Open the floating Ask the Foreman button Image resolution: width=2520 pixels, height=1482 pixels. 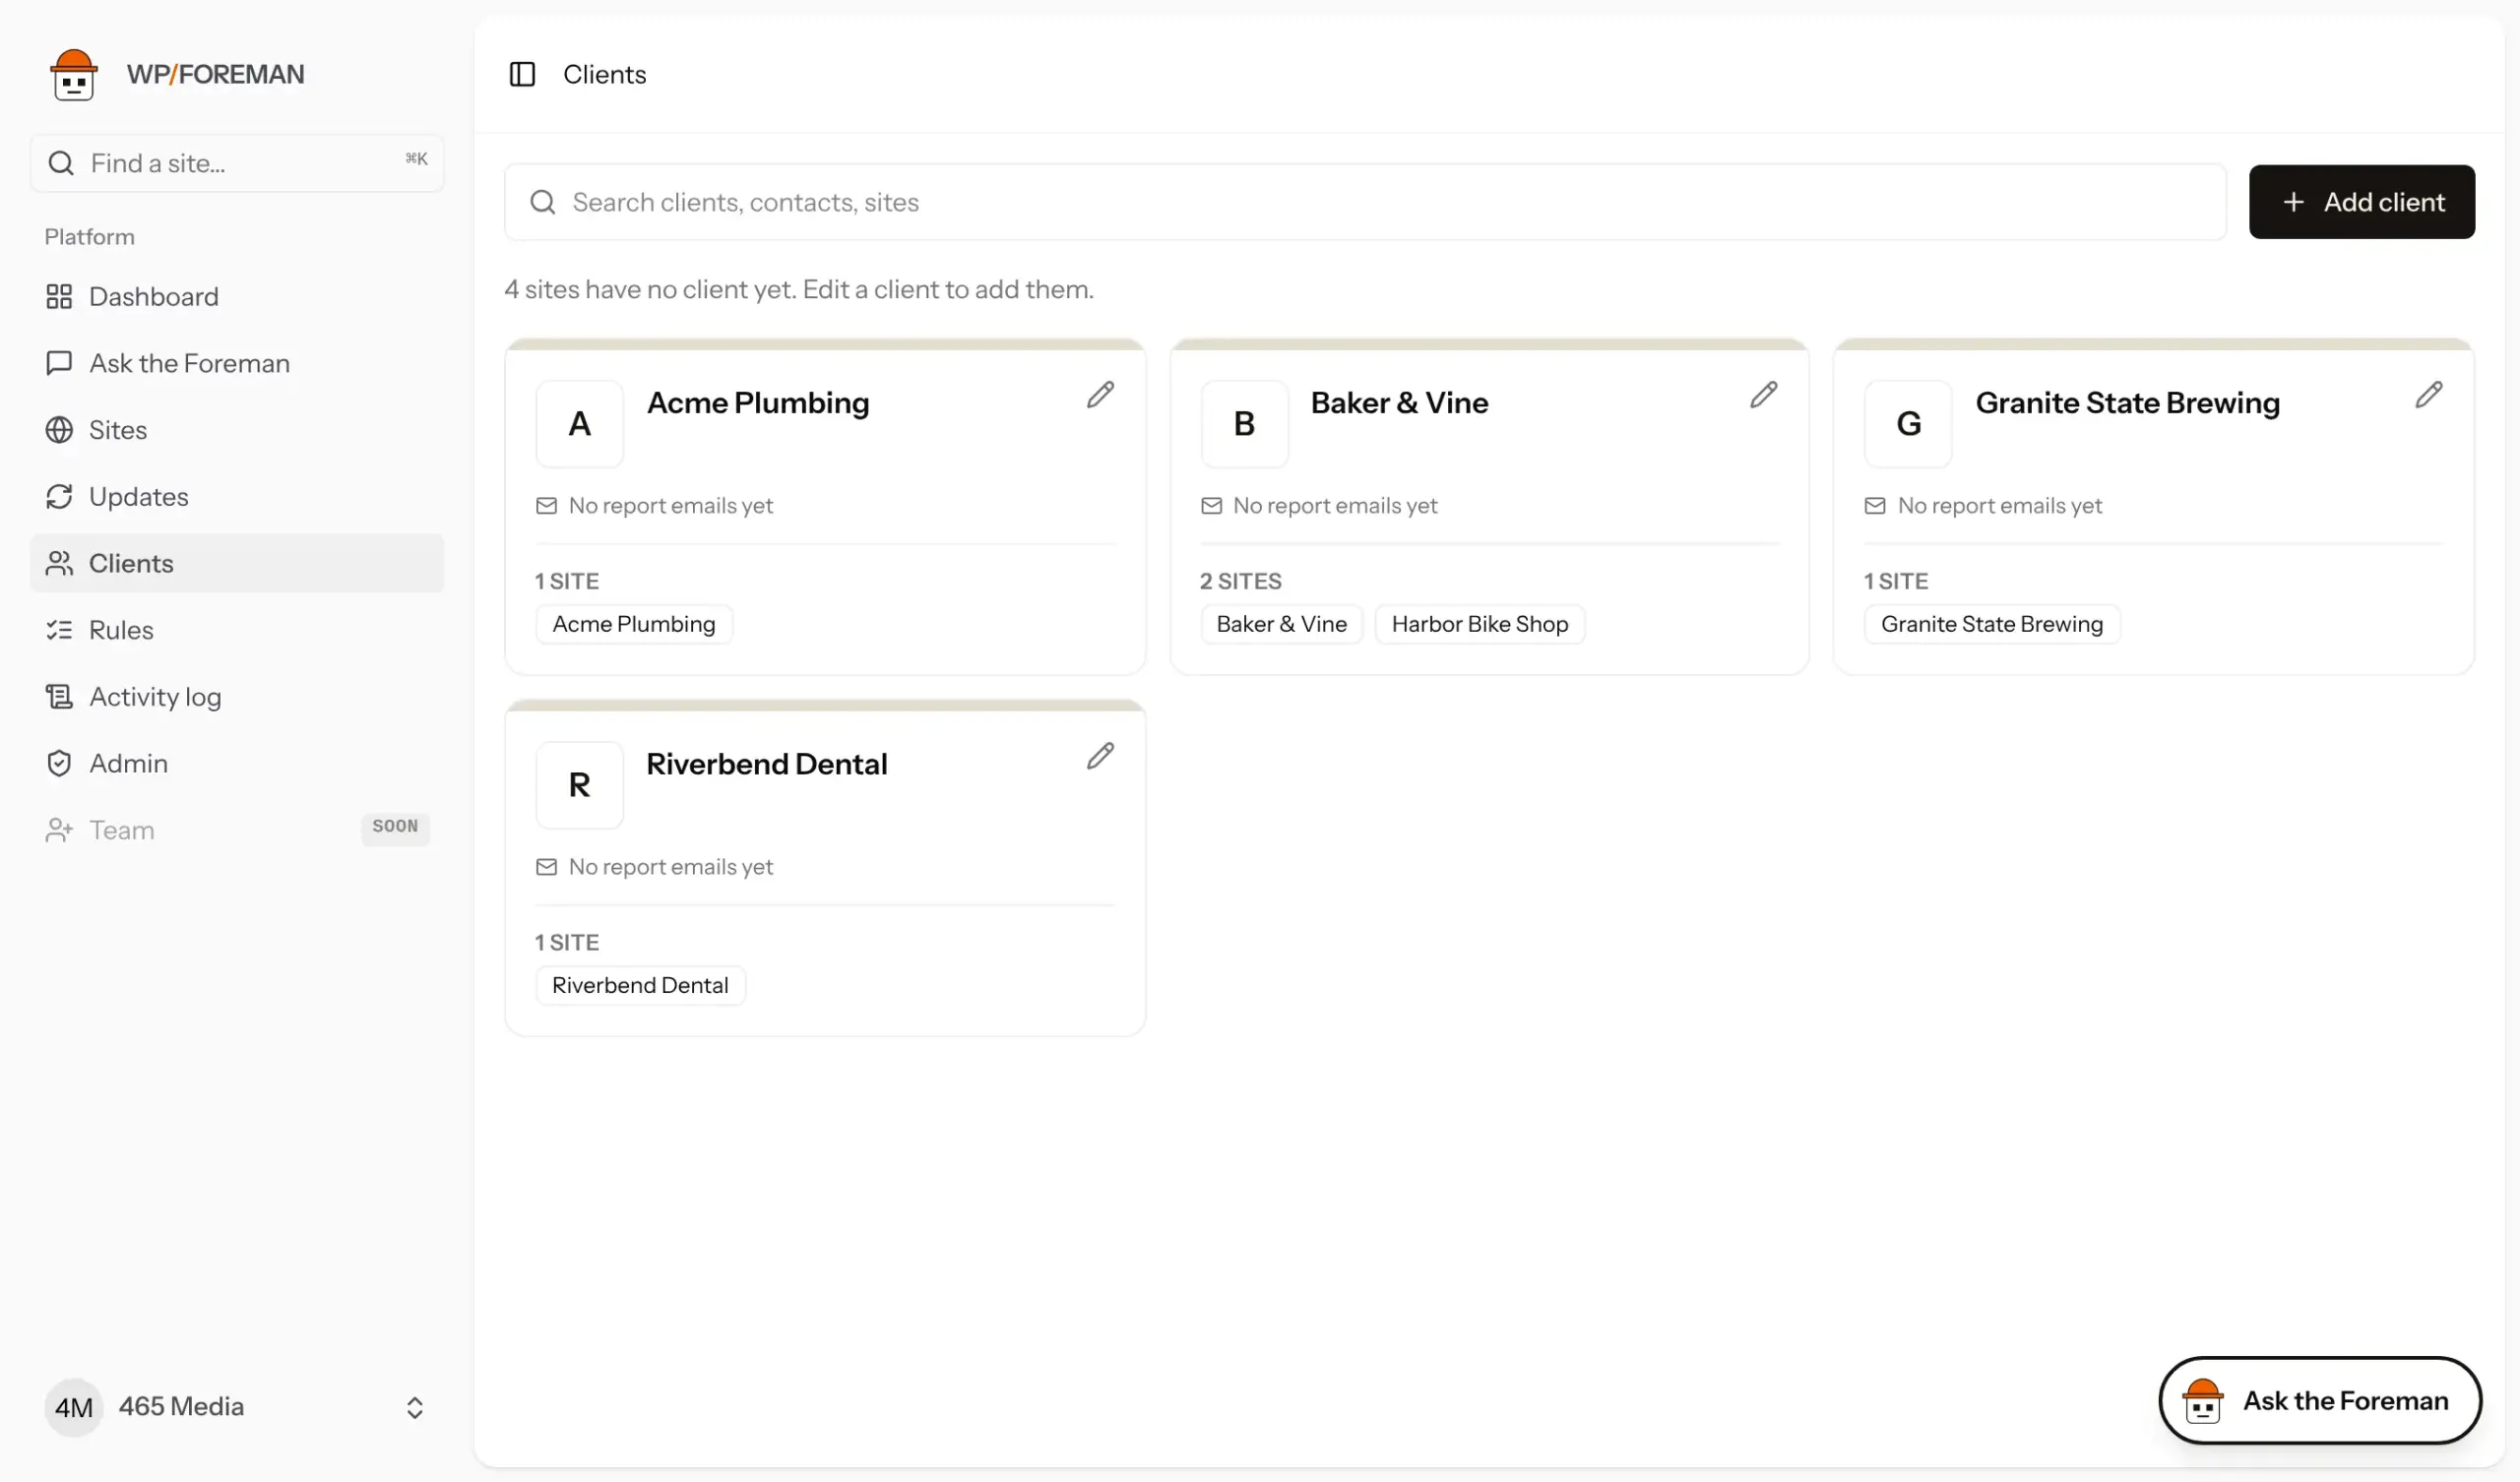[x=2320, y=1400]
